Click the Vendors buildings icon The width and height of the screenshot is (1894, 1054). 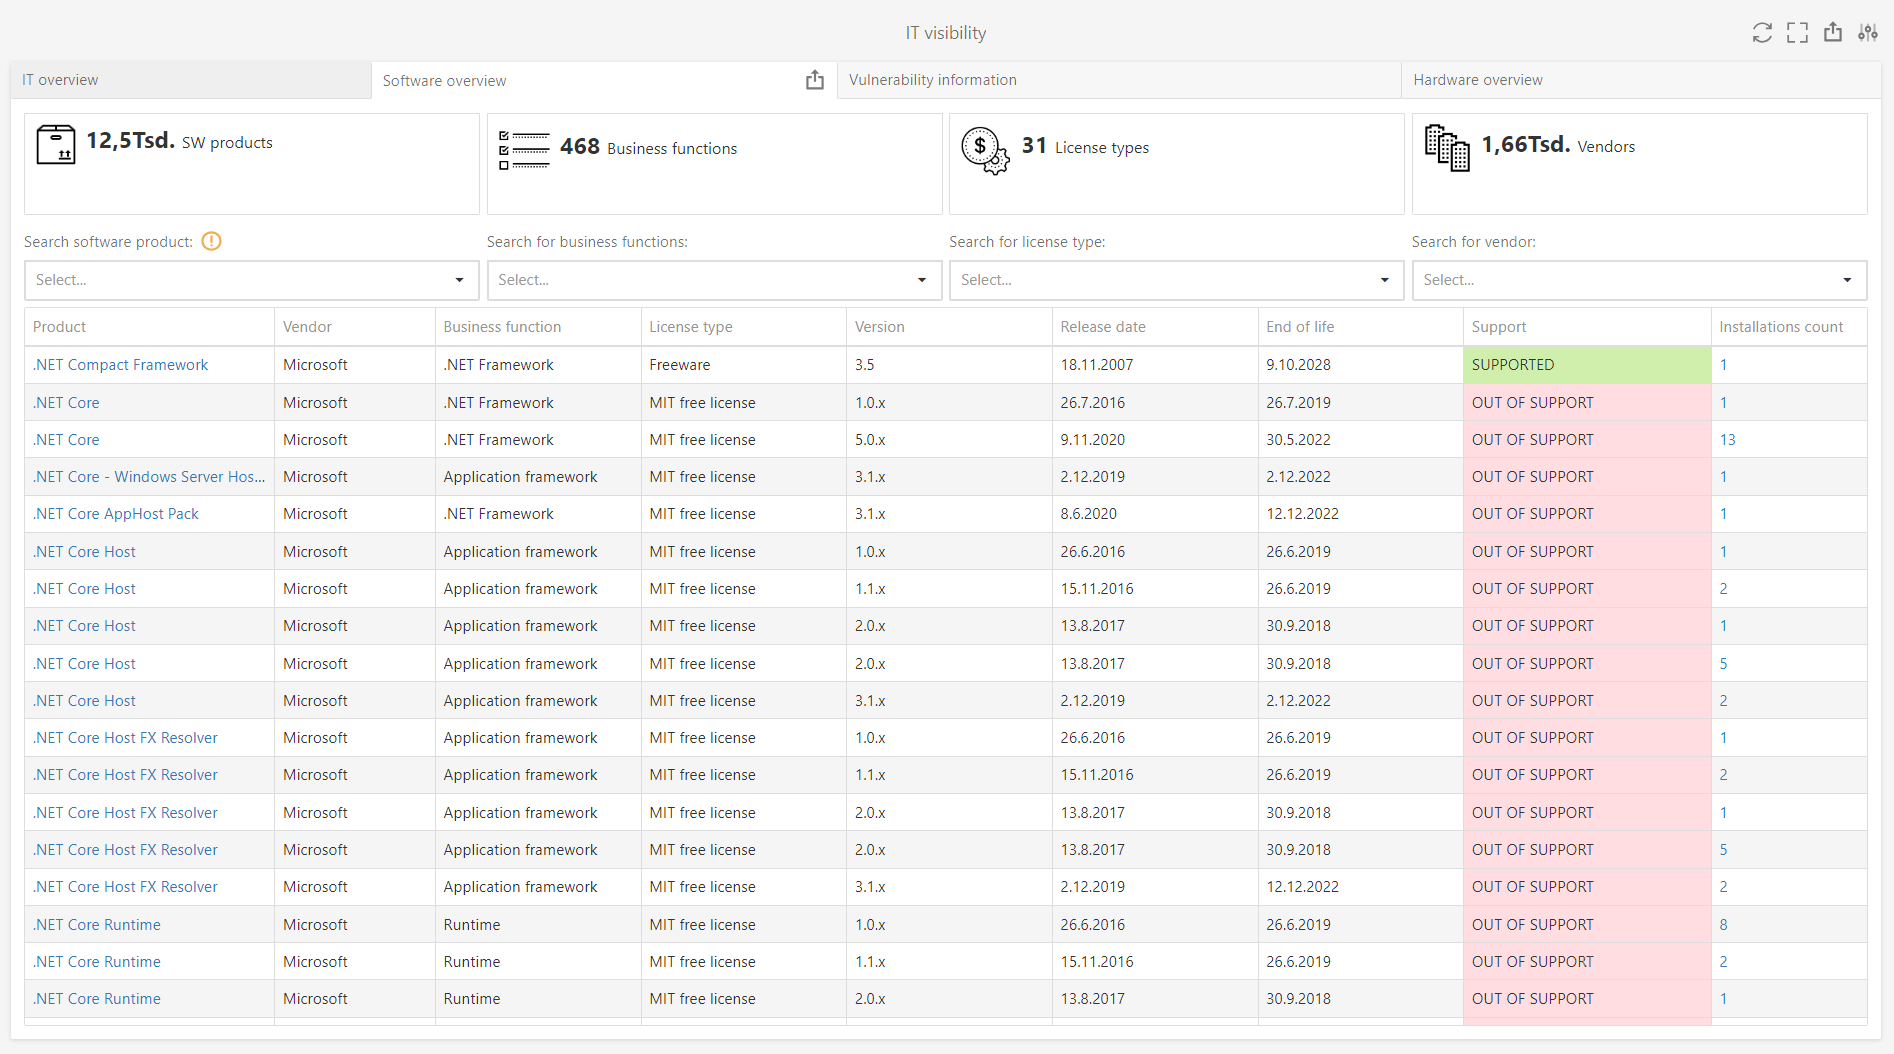tap(1446, 147)
